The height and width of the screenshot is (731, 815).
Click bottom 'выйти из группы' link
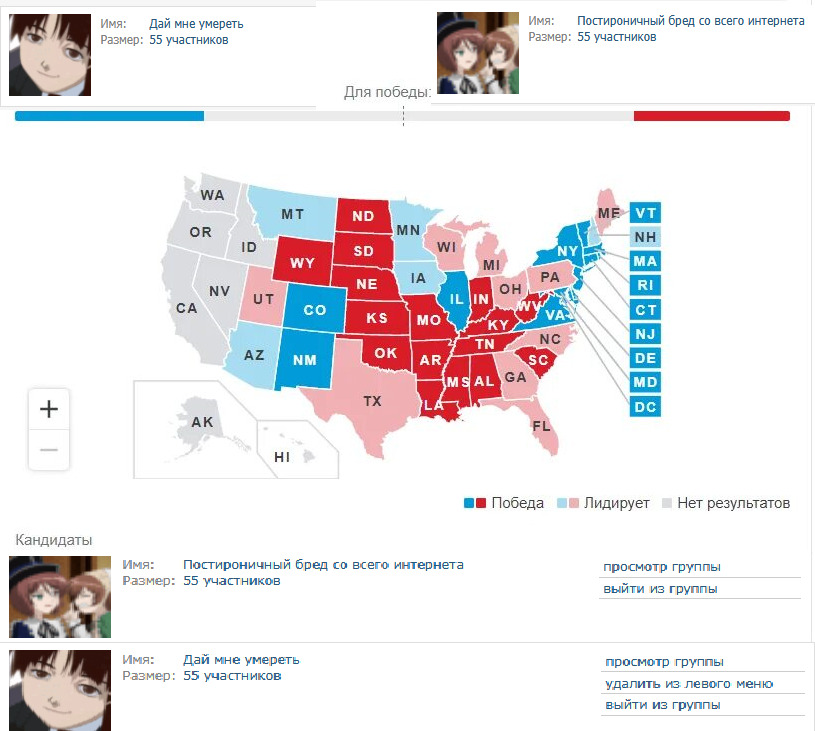[x=662, y=705]
